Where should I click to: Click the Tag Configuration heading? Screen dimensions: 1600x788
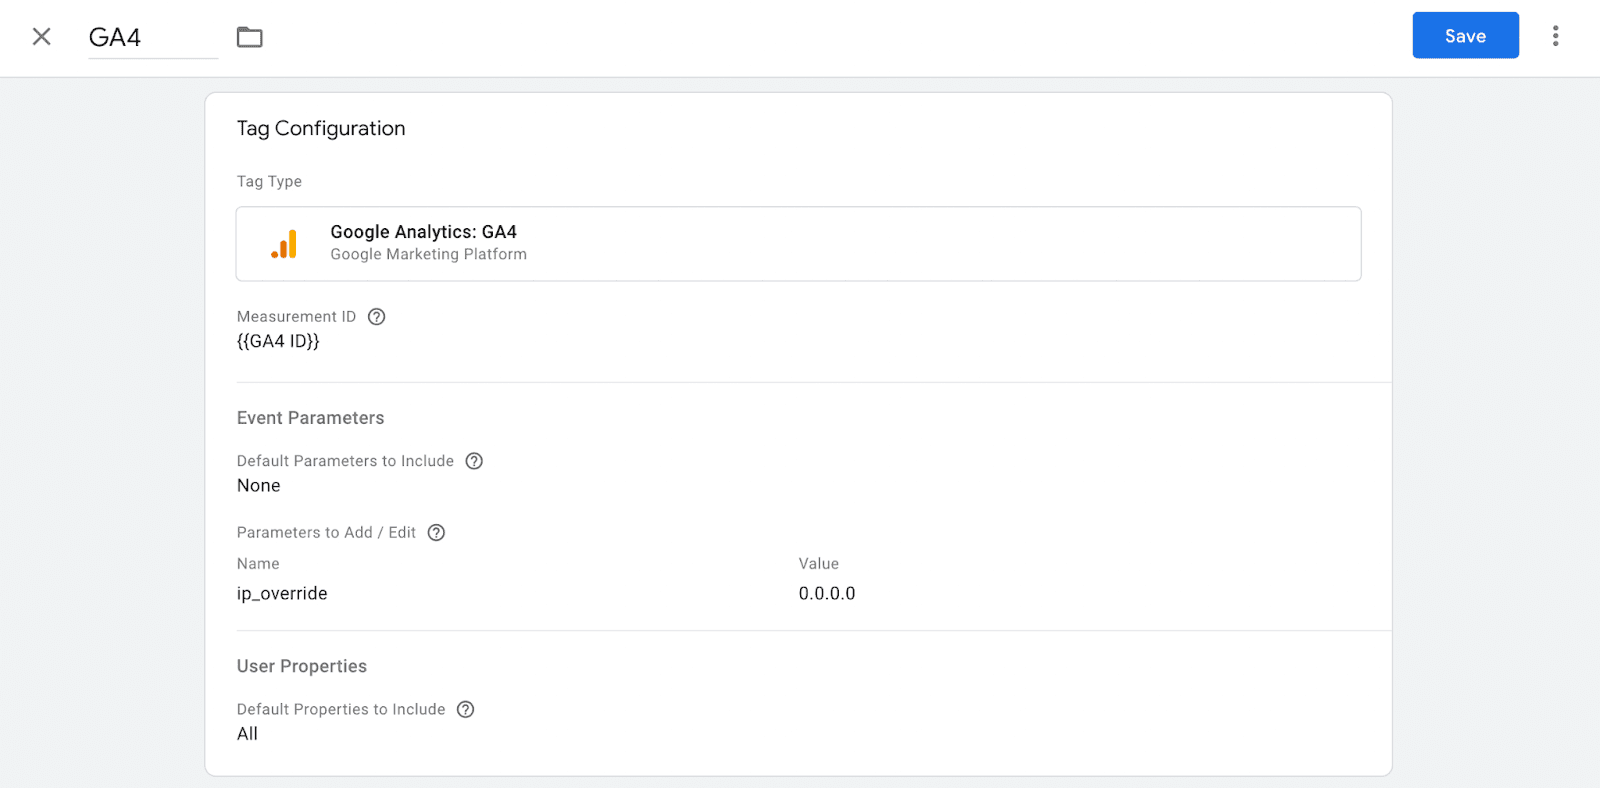[x=321, y=128]
